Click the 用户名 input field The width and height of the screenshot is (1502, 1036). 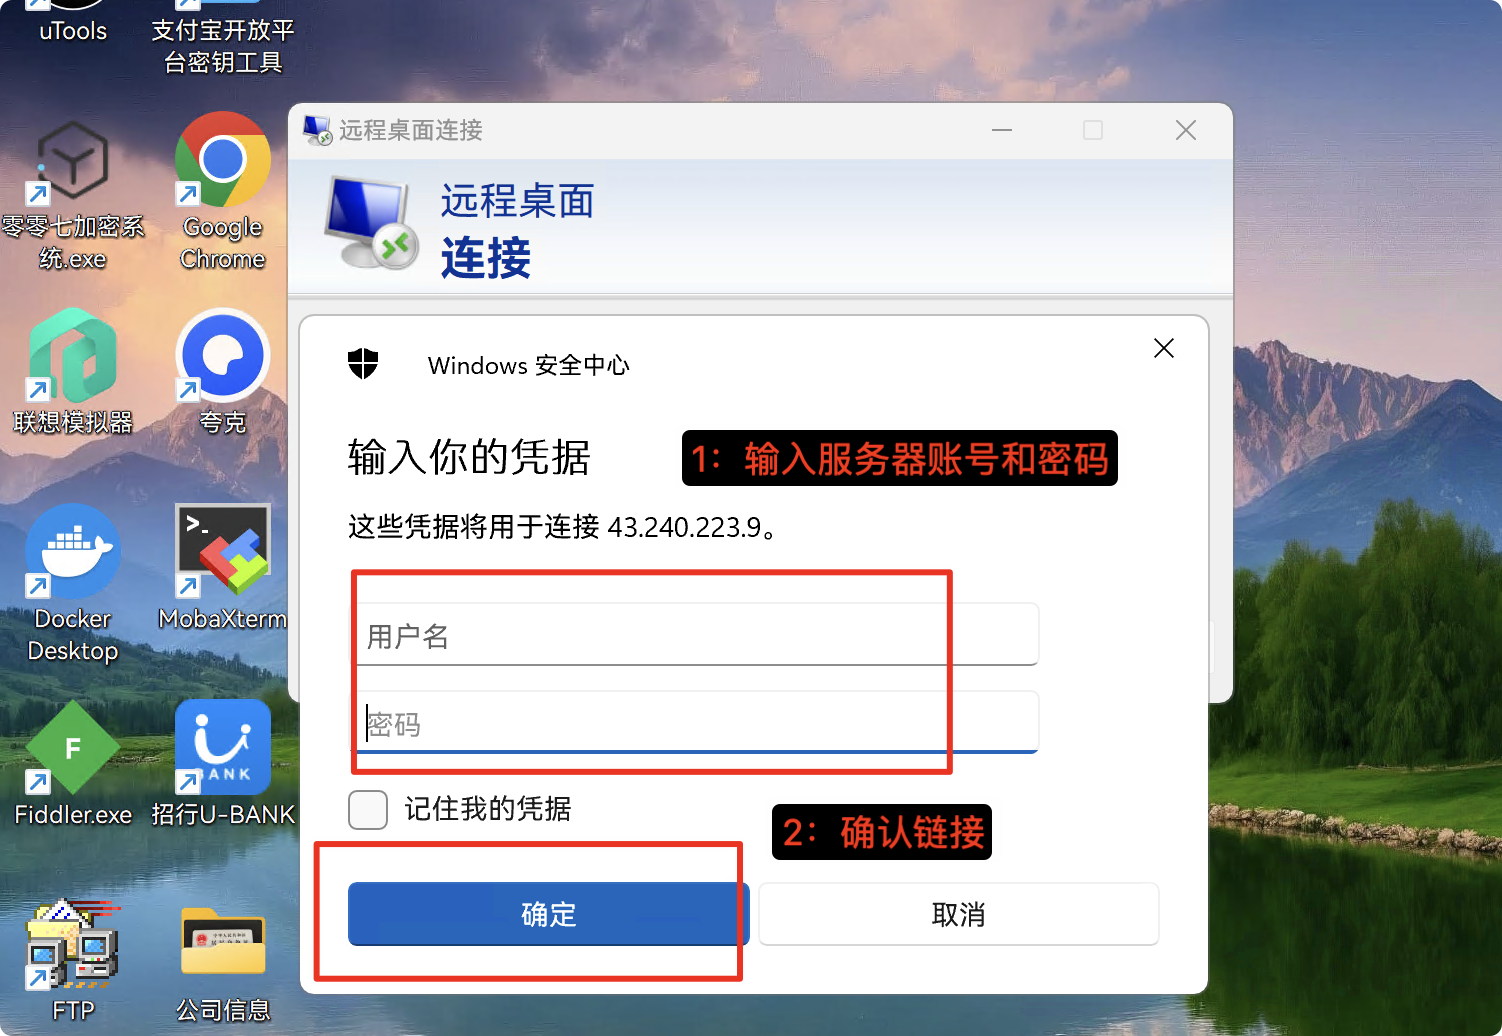click(694, 634)
